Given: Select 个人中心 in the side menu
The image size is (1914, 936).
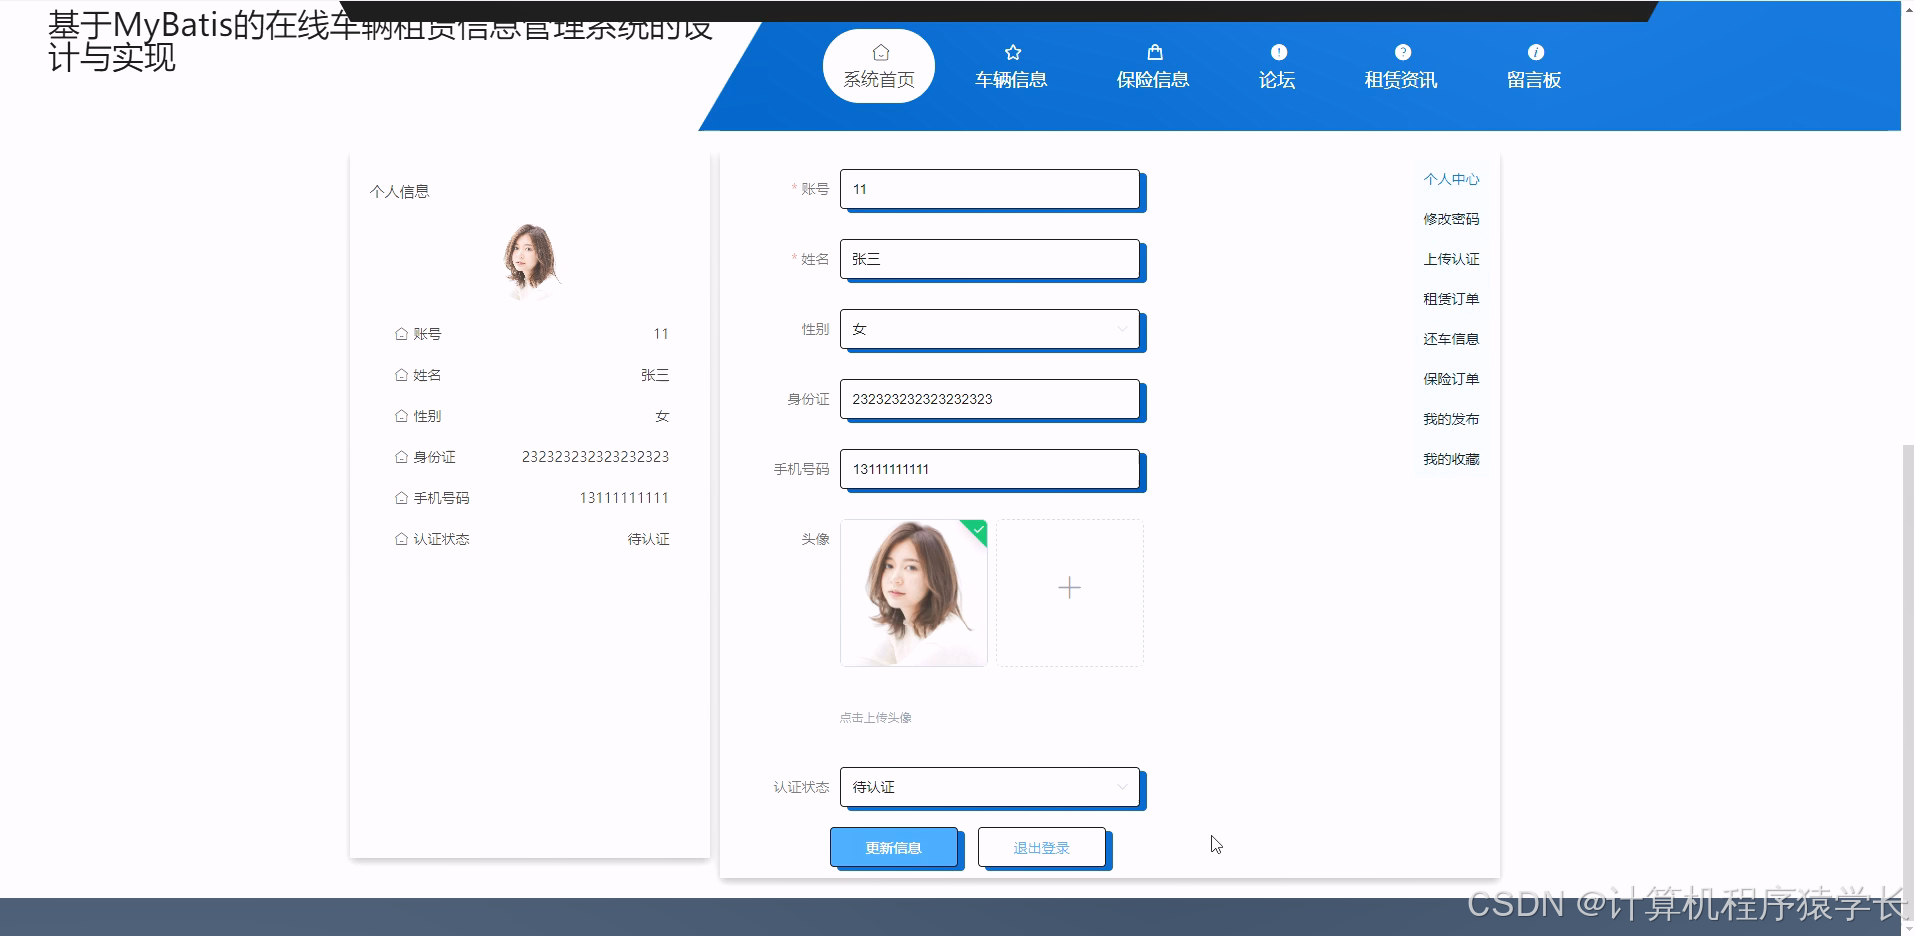Looking at the screenshot, I should point(1451,179).
